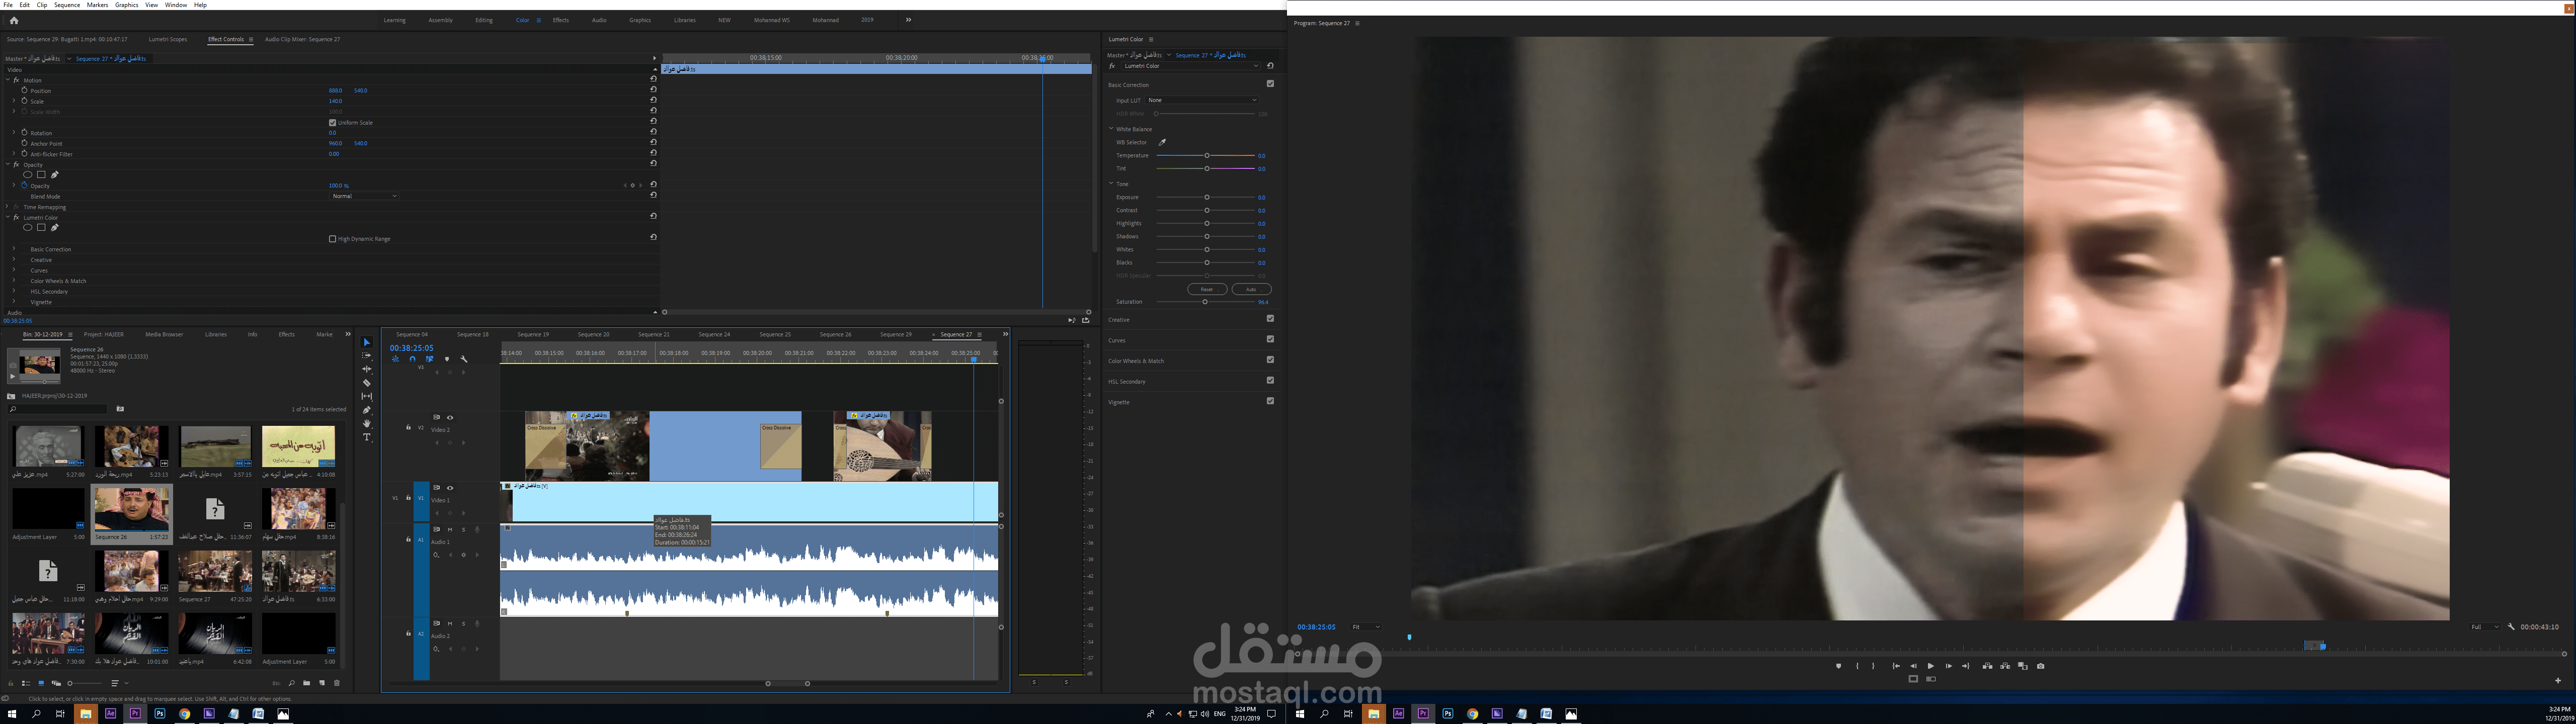Select the Track Select Forward tool
This screenshot has width=2576, height=724.
pyautogui.click(x=367, y=356)
